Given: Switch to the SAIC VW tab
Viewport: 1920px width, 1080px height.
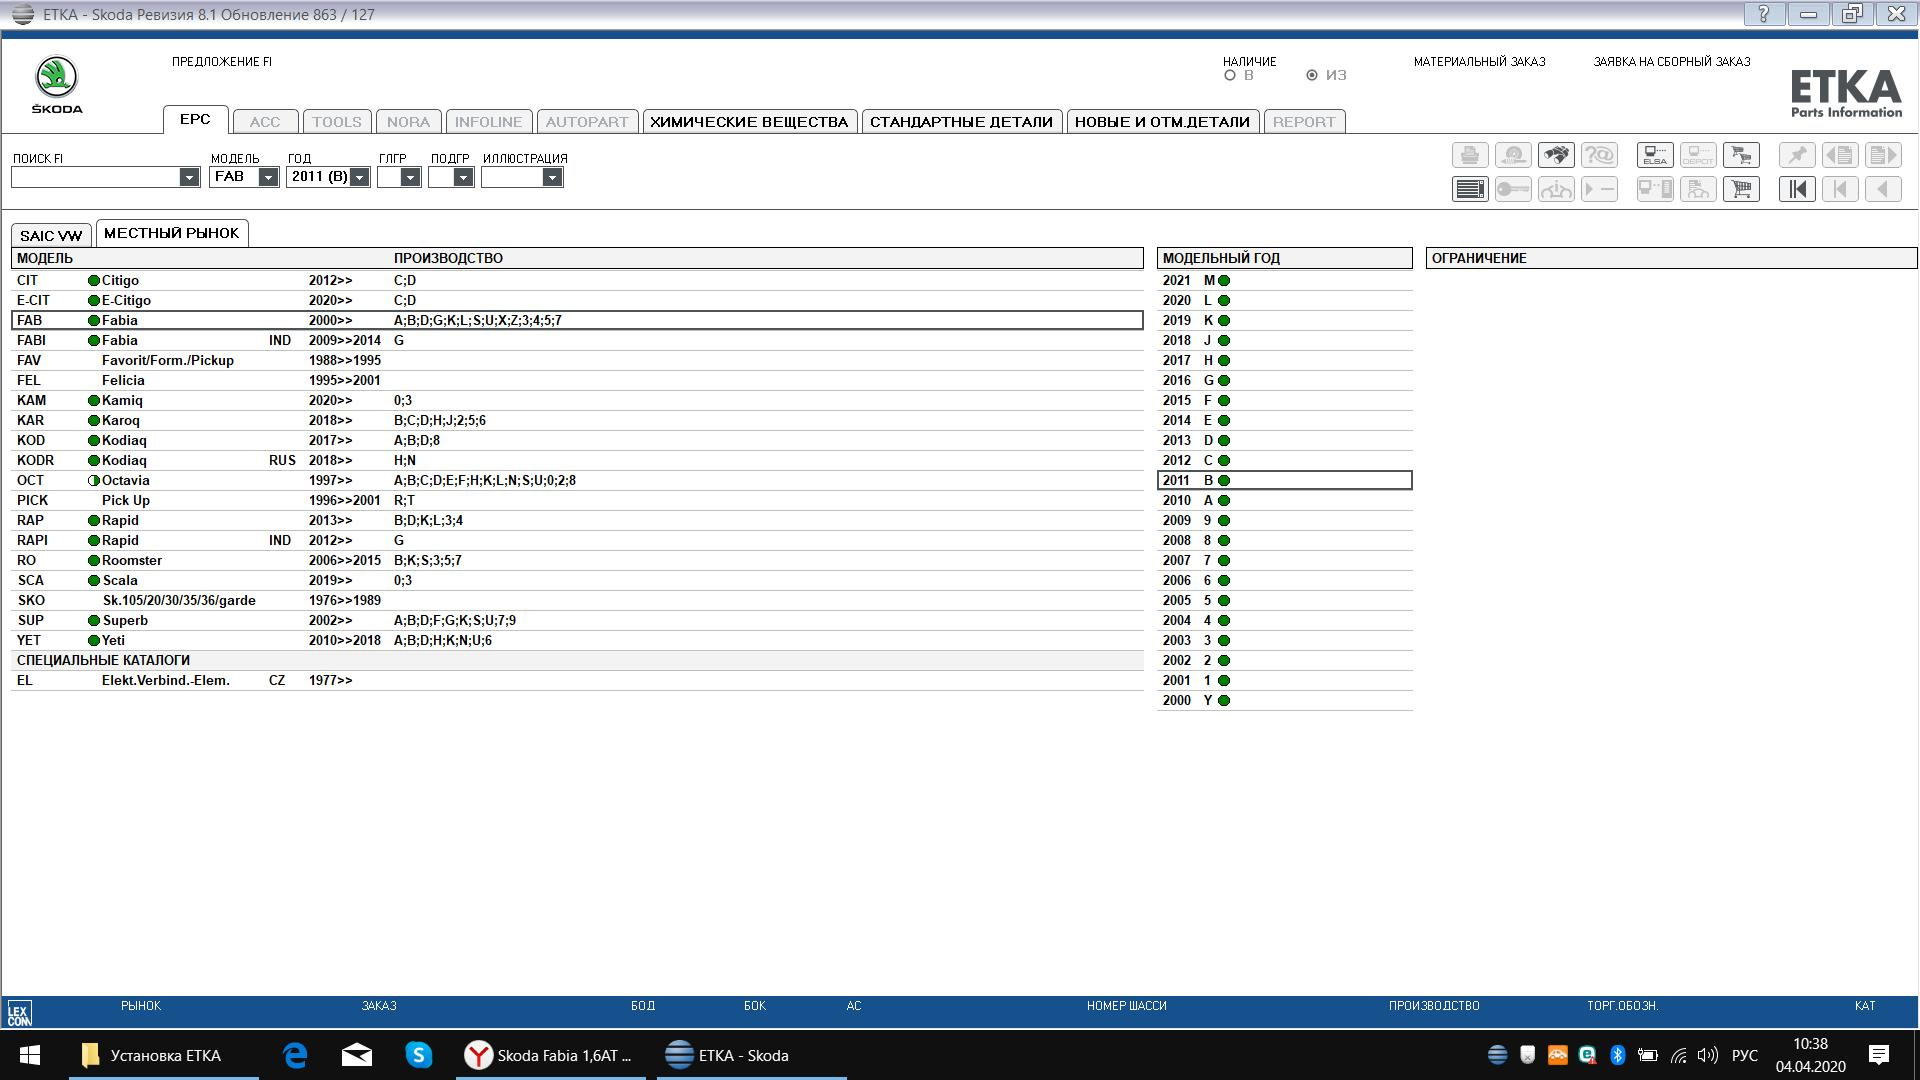Looking at the screenshot, I should pos(51,236).
